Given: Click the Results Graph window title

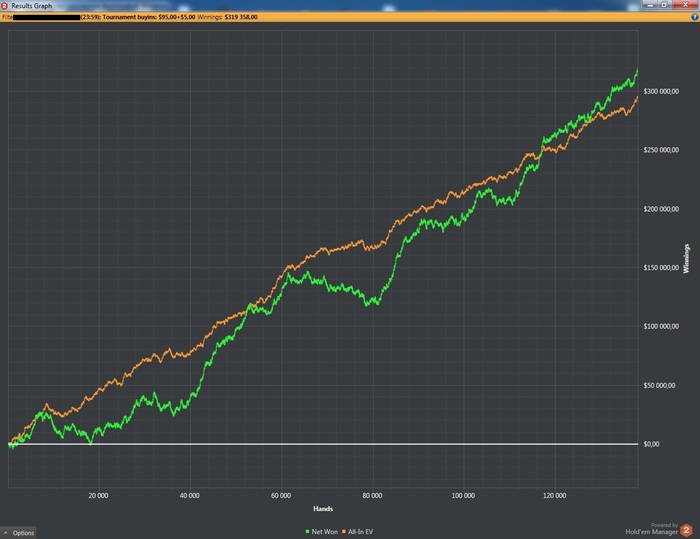Looking at the screenshot, I should click(x=32, y=6).
